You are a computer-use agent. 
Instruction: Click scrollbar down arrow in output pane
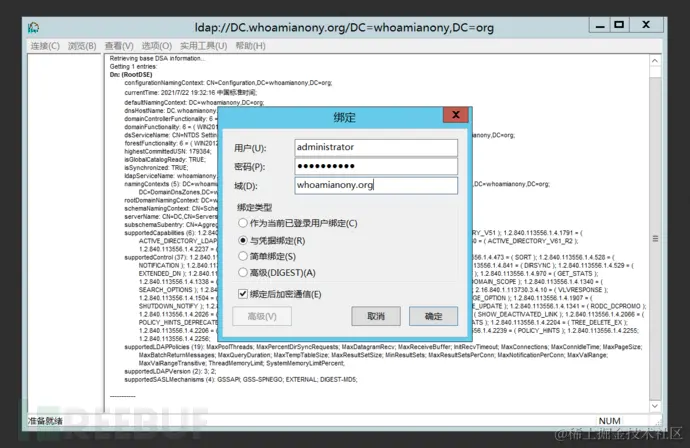click(655, 406)
